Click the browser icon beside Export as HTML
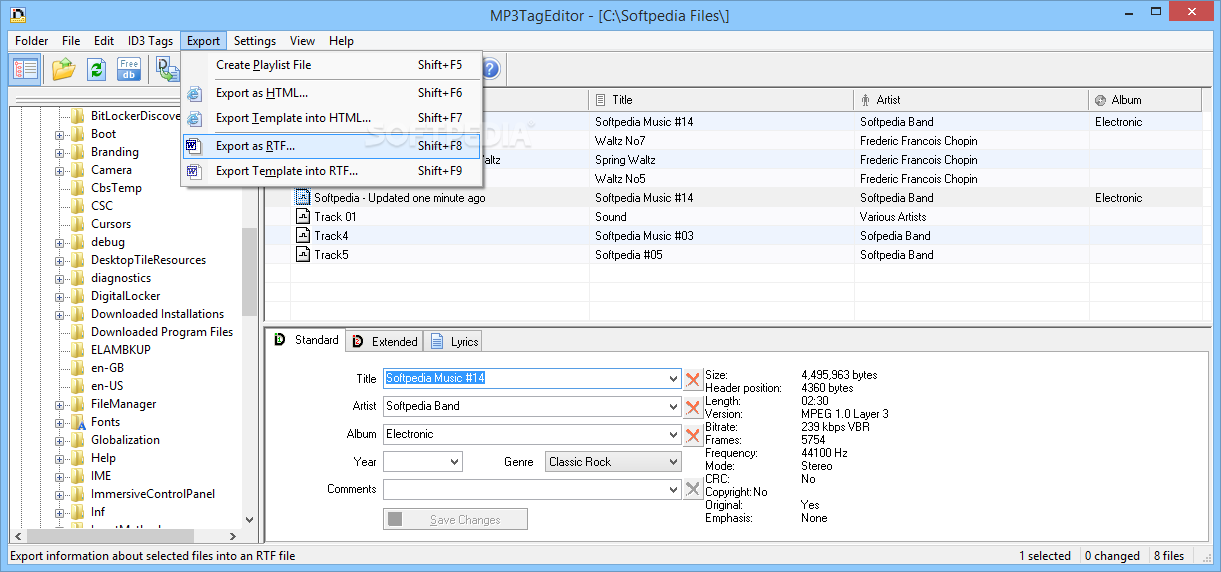 pyautogui.click(x=194, y=93)
